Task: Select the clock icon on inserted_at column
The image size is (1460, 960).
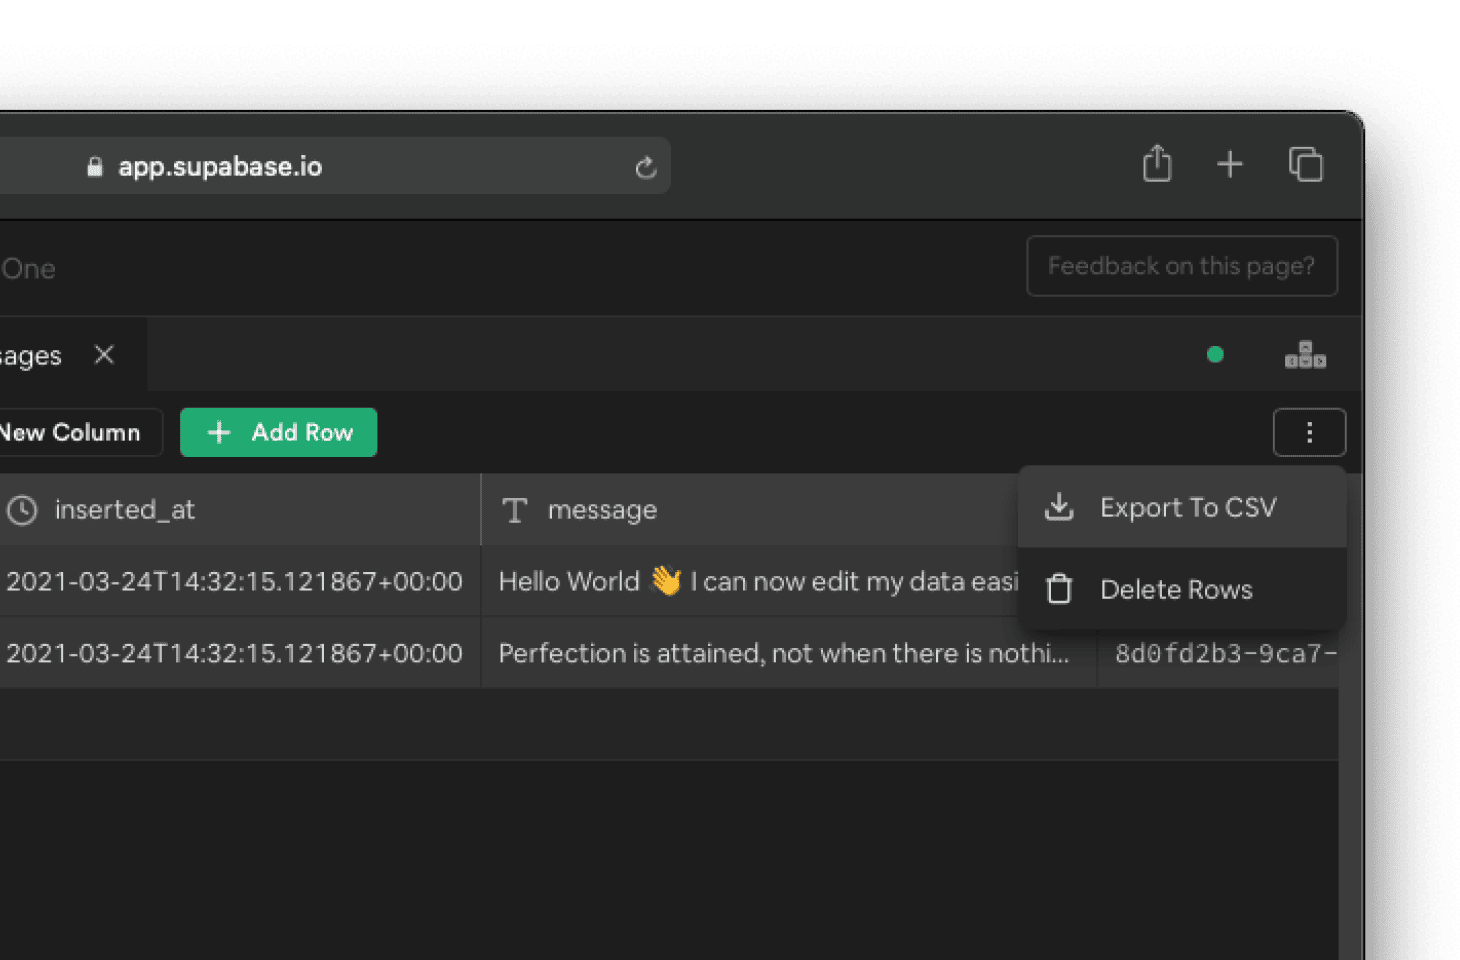Action: pos(24,510)
